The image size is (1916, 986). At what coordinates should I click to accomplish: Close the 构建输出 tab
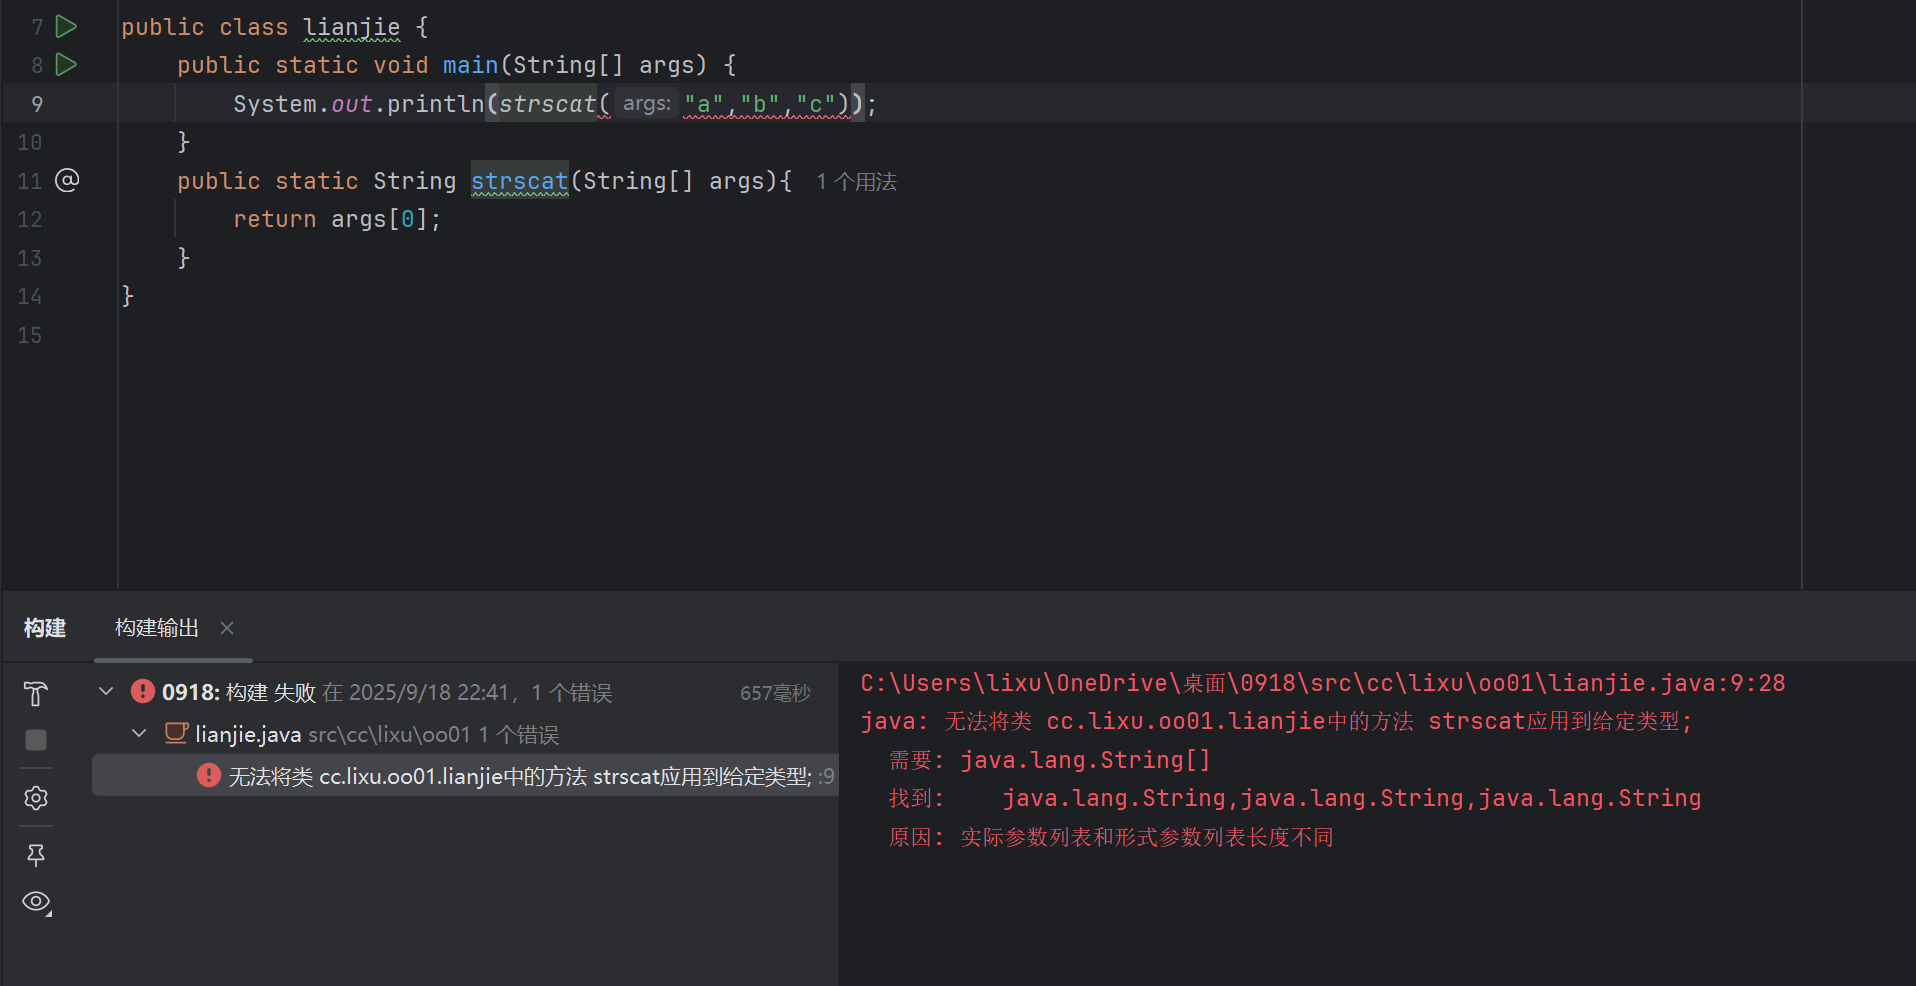pyautogui.click(x=227, y=628)
